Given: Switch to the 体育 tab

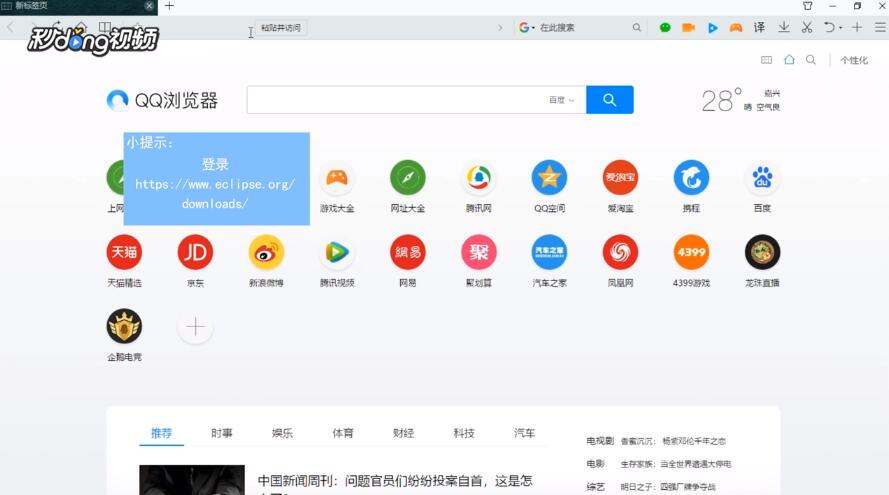Looking at the screenshot, I should [343, 433].
